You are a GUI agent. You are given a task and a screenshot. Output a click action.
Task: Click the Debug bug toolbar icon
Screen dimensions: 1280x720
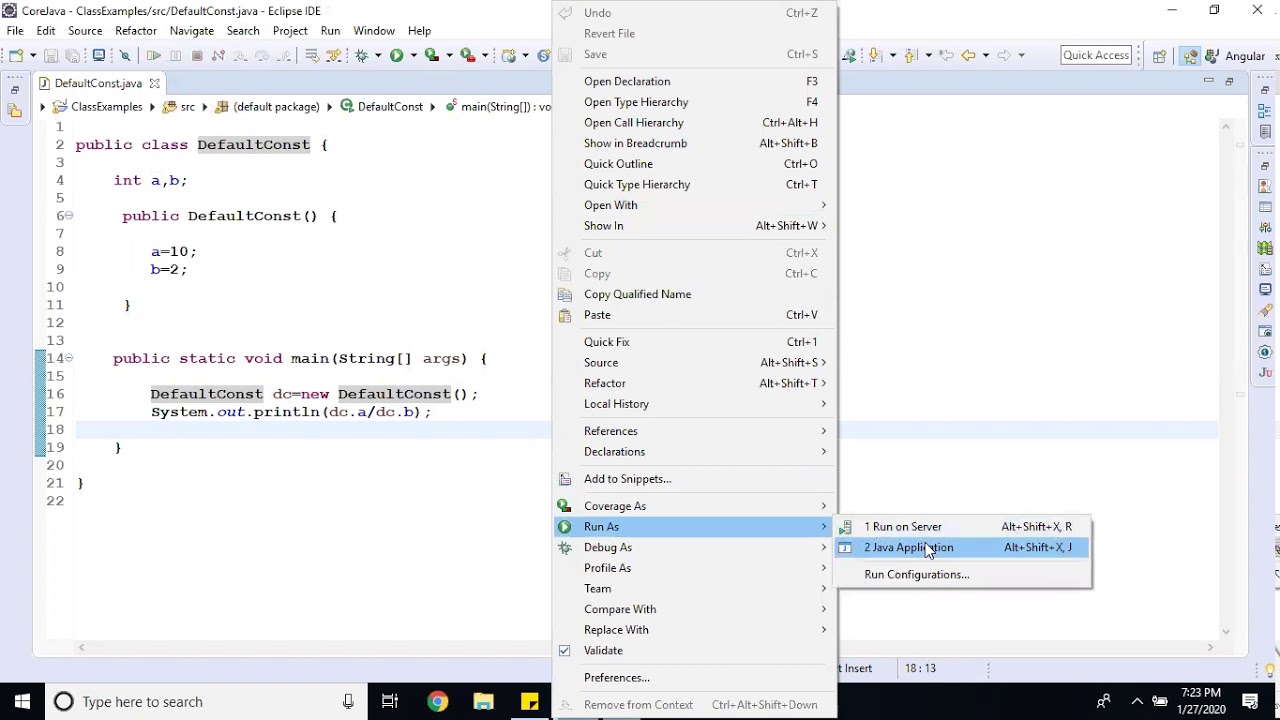(x=361, y=55)
